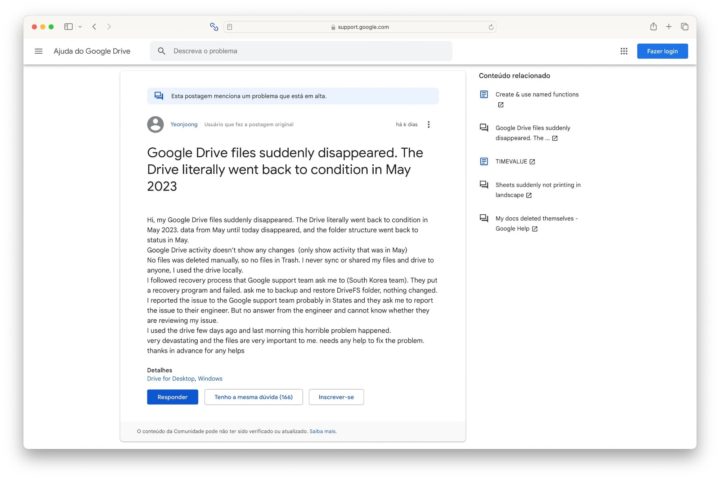Go back with the Safari back arrow
This screenshot has width=720, height=480.
pos(94,27)
